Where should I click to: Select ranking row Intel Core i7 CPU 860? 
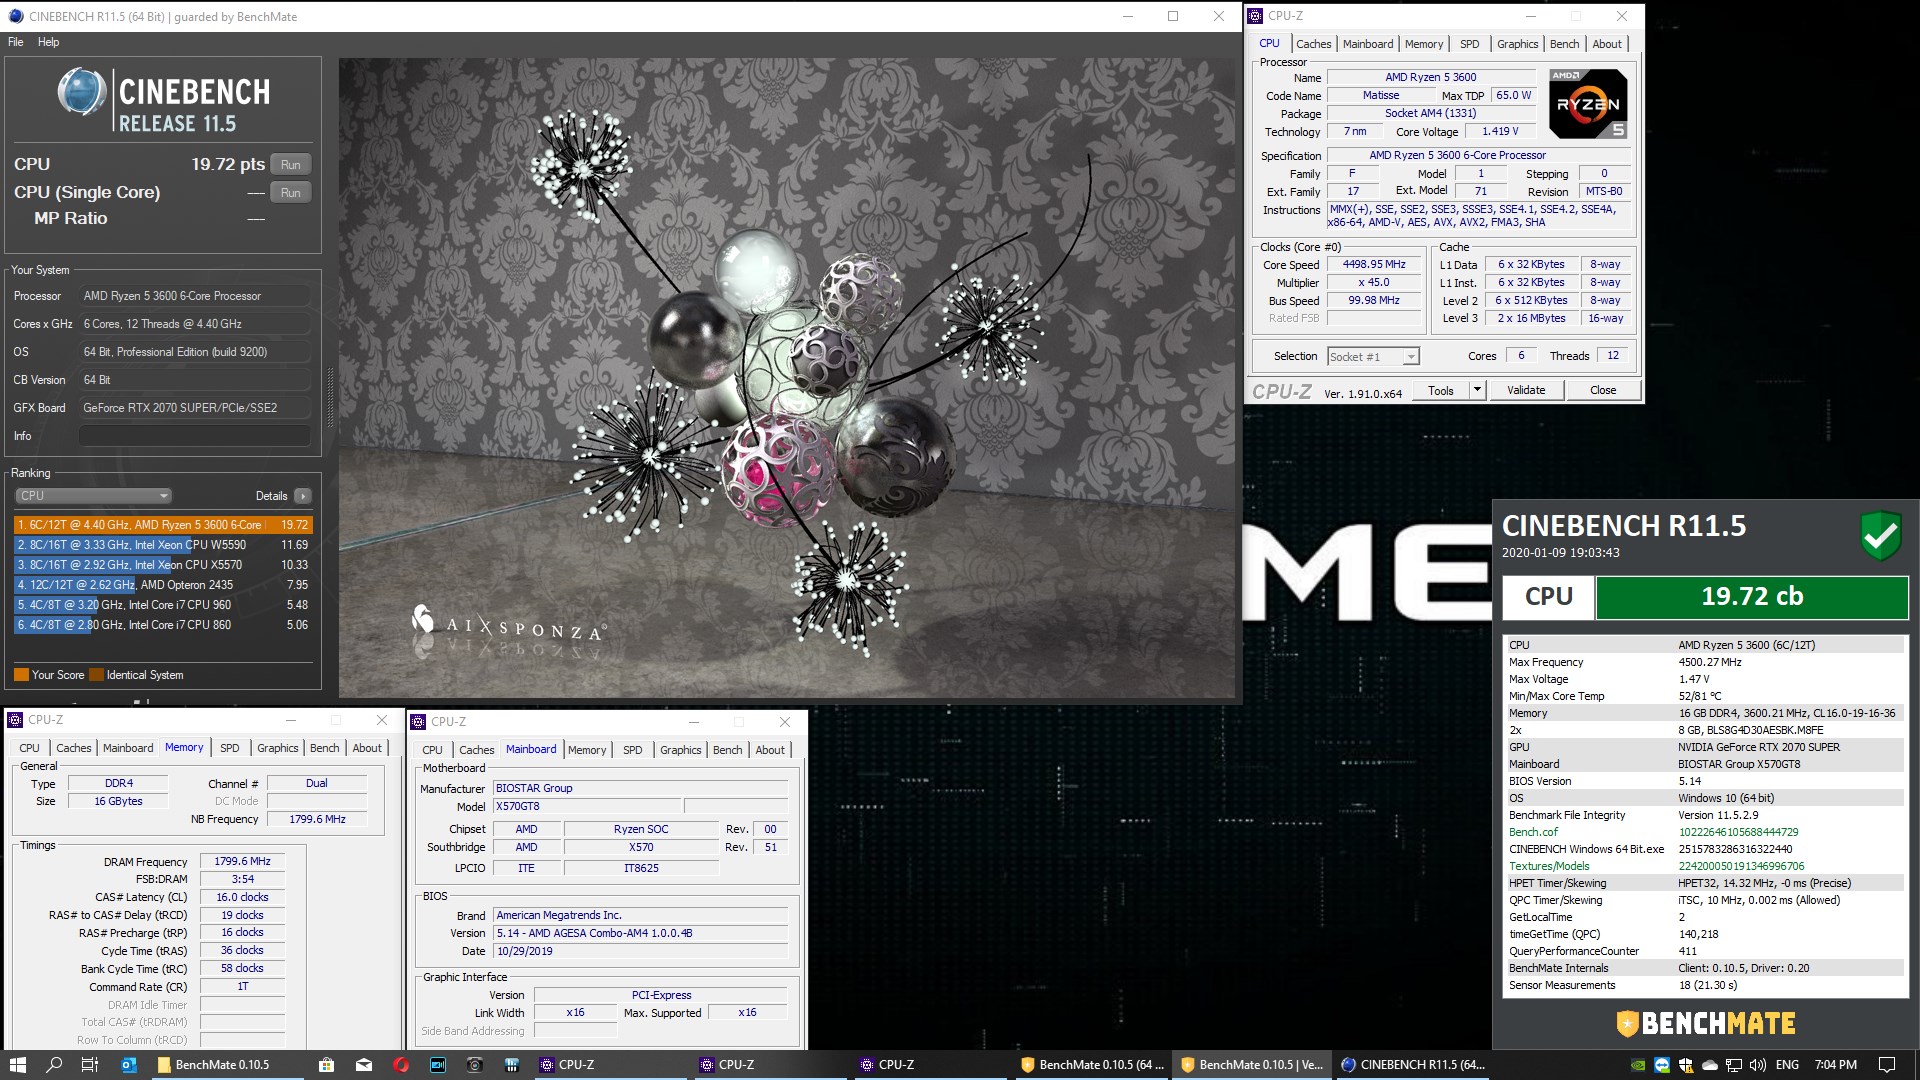[x=163, y=625]
